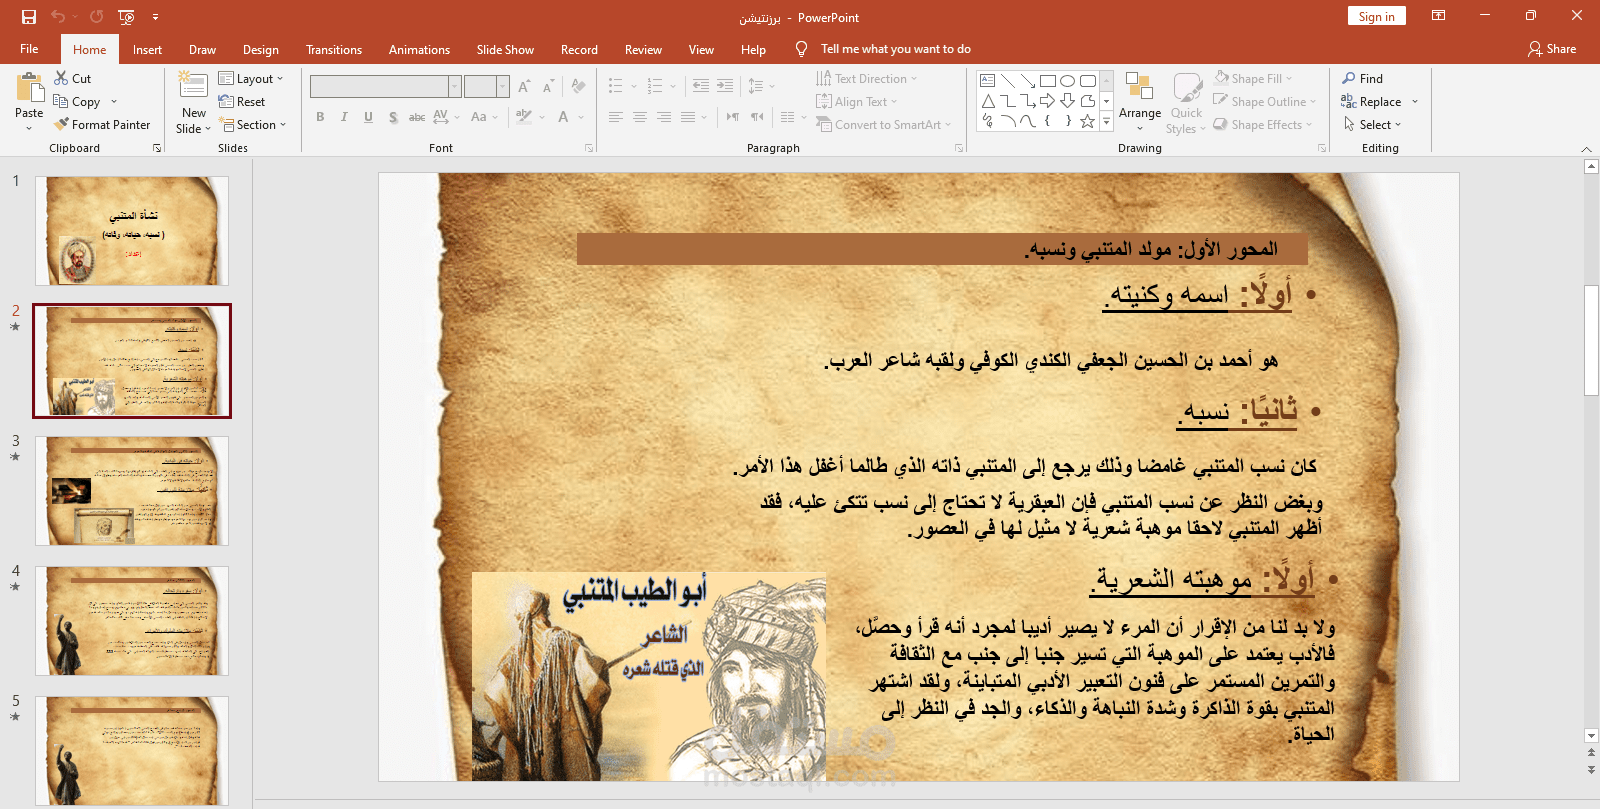Screen dimensions: 1600x809
Task: Toggle Strikethrough formatting
Action: 417,117
